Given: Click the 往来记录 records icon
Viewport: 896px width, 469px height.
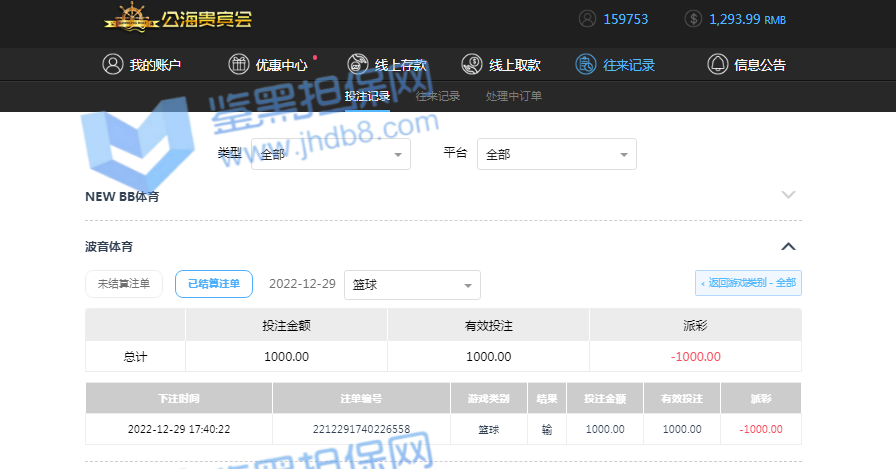Looking at the screenshot, I should pyautogui.click(x=585, y=65).
